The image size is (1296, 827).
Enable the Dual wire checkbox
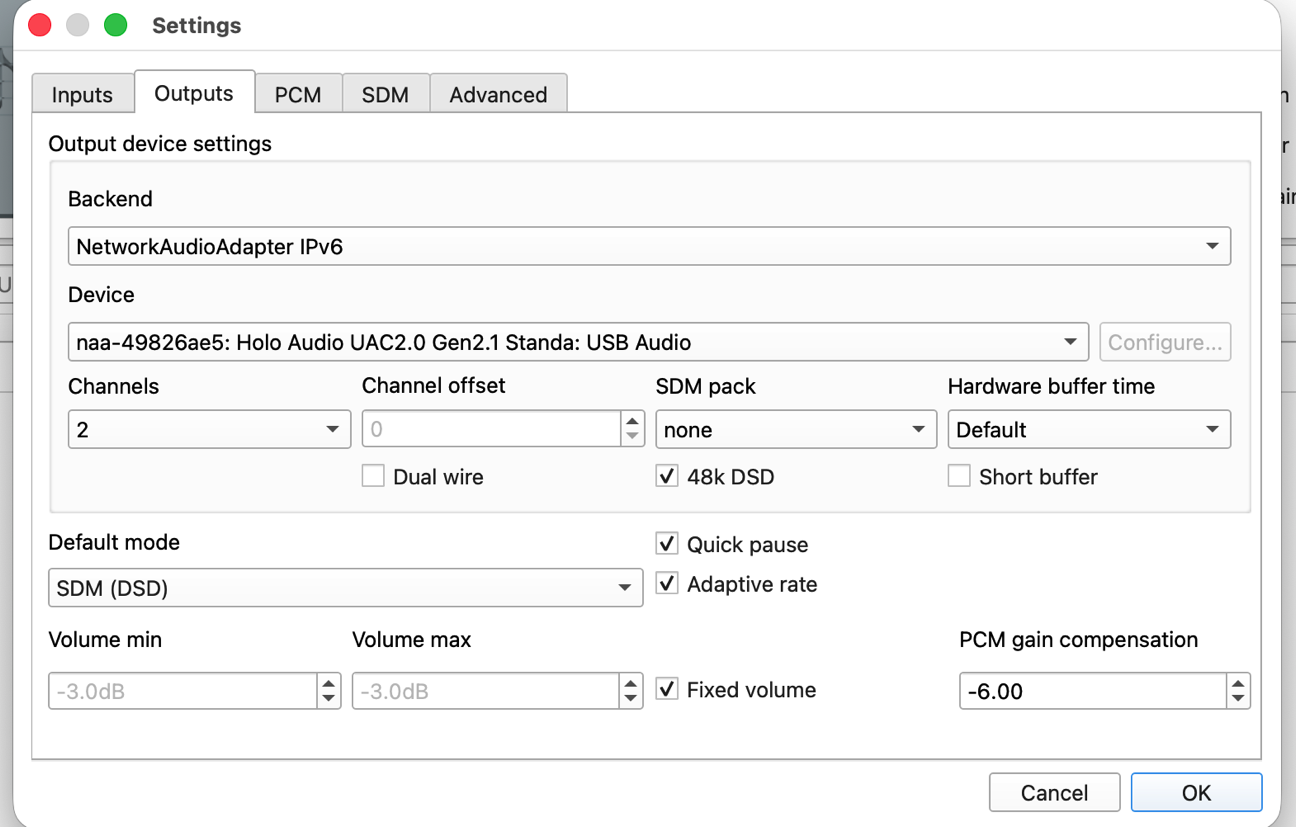point(373,477)
